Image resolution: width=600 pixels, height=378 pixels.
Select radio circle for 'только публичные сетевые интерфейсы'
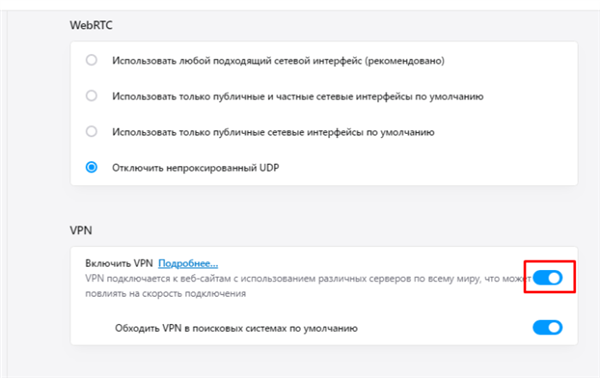(x=91, y=132)
